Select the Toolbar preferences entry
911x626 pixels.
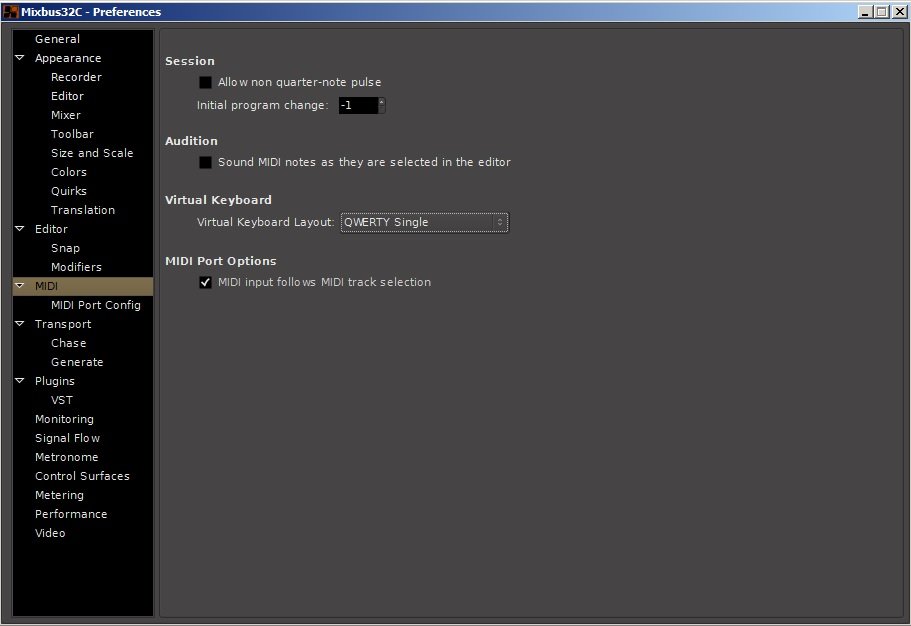tap(72, 134)
